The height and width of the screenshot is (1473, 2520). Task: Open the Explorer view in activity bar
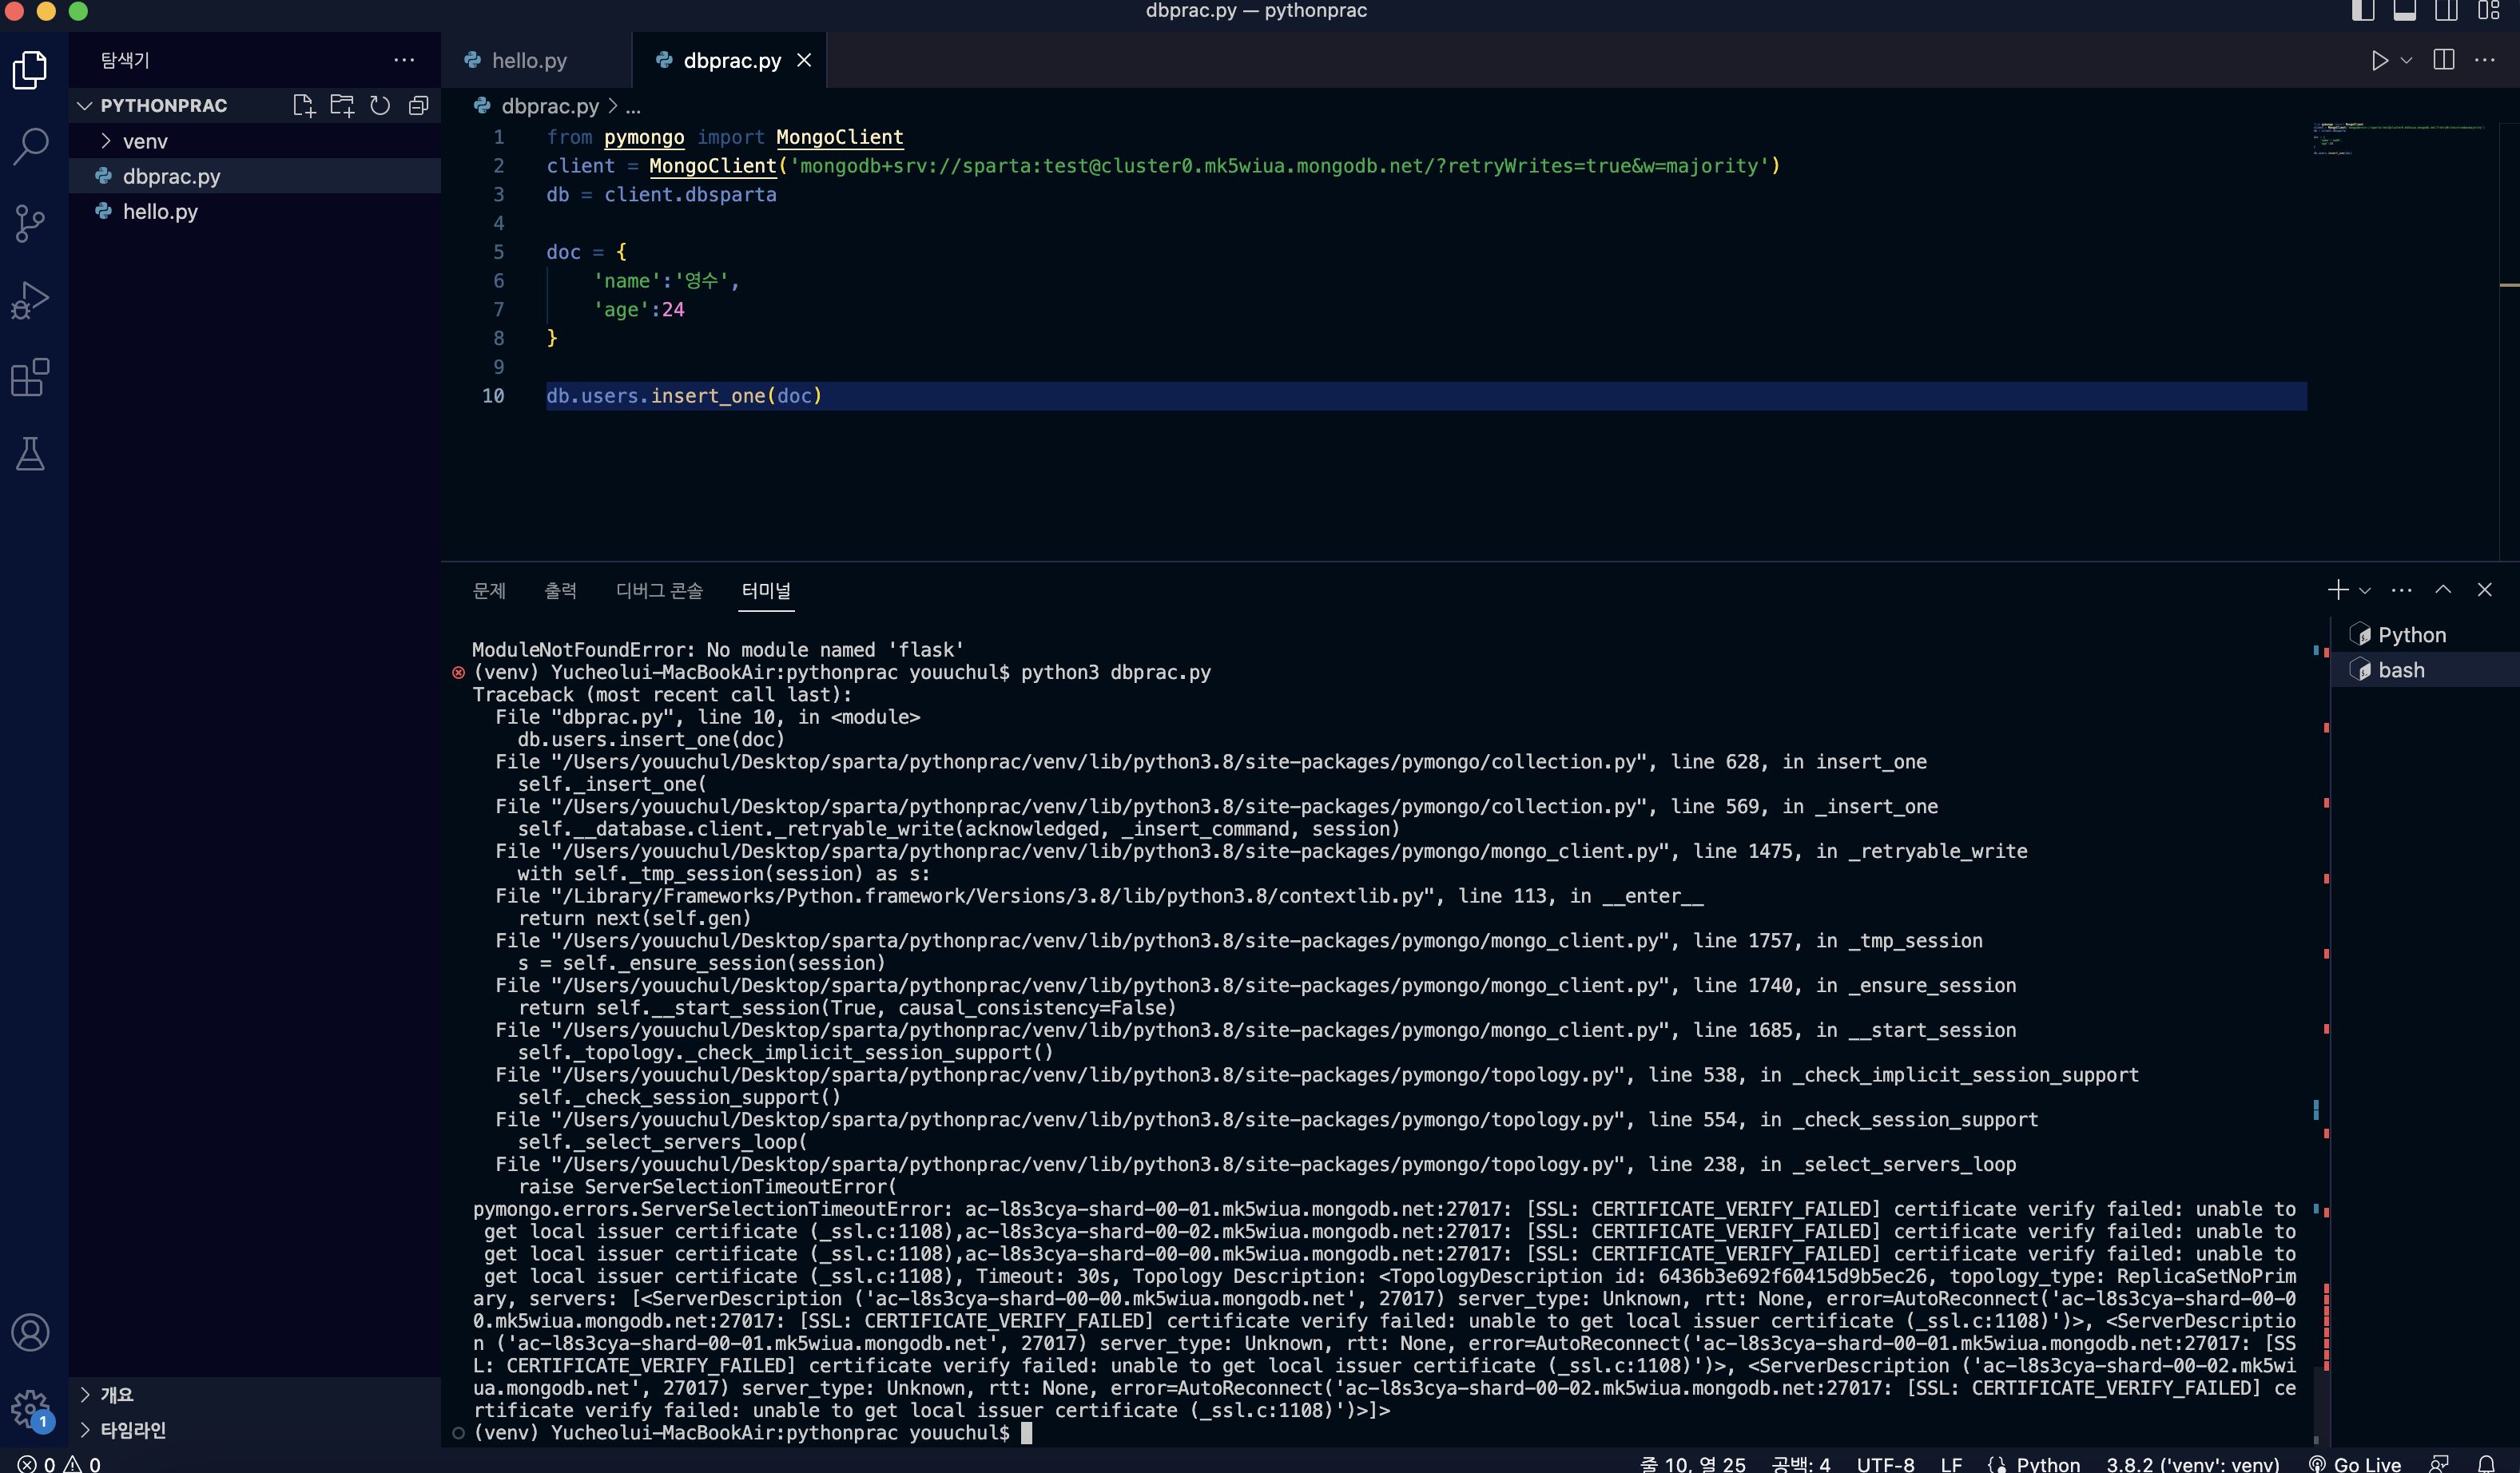click(30, 70)
